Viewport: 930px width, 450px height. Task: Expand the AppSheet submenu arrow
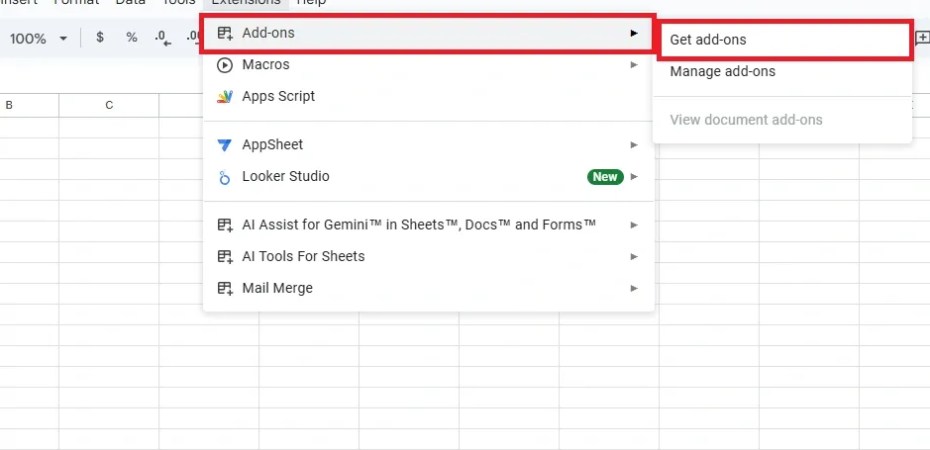634,145
